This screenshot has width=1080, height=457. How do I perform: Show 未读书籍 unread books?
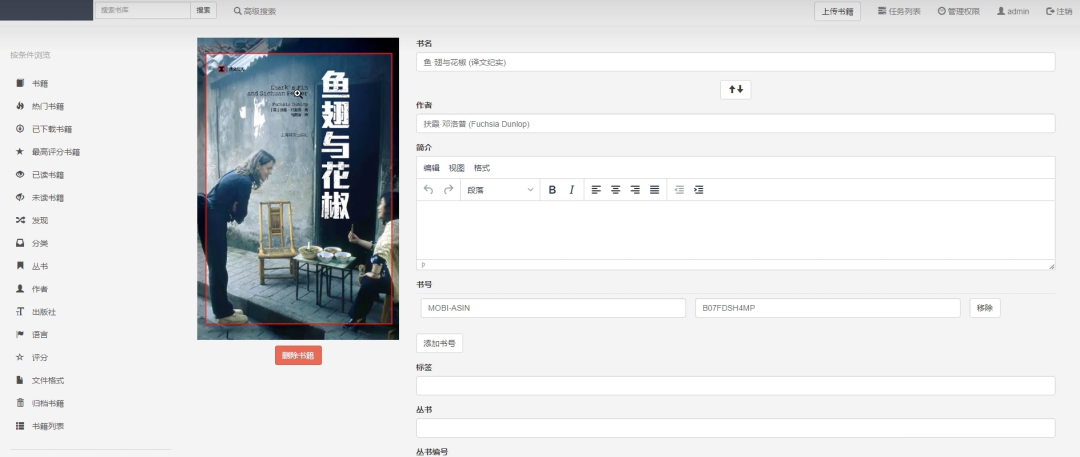pyautogui.click(x=40, y=197)
